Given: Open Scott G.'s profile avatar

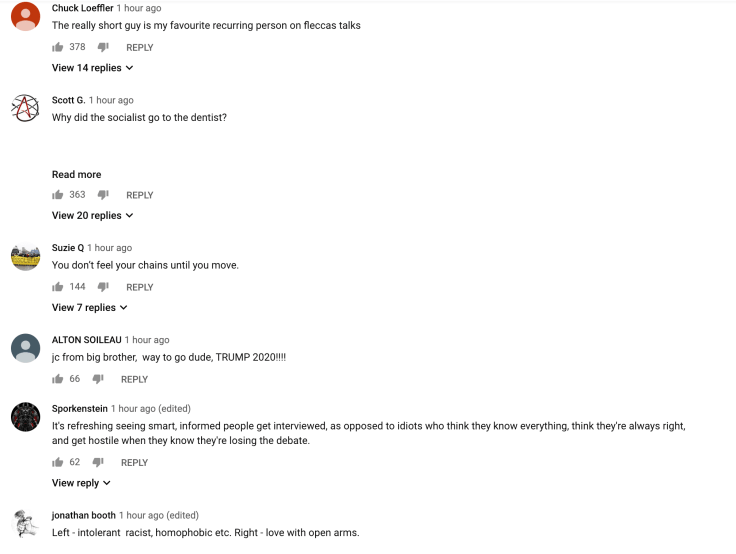Looking at the screenshot, I should [25, 108].
